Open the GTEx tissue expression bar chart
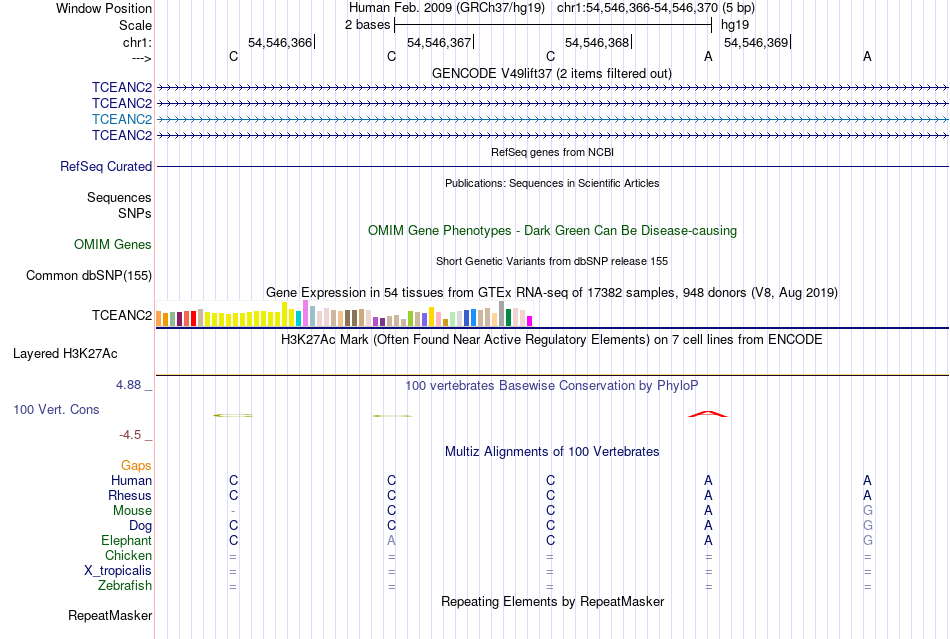 pos(344,314)
